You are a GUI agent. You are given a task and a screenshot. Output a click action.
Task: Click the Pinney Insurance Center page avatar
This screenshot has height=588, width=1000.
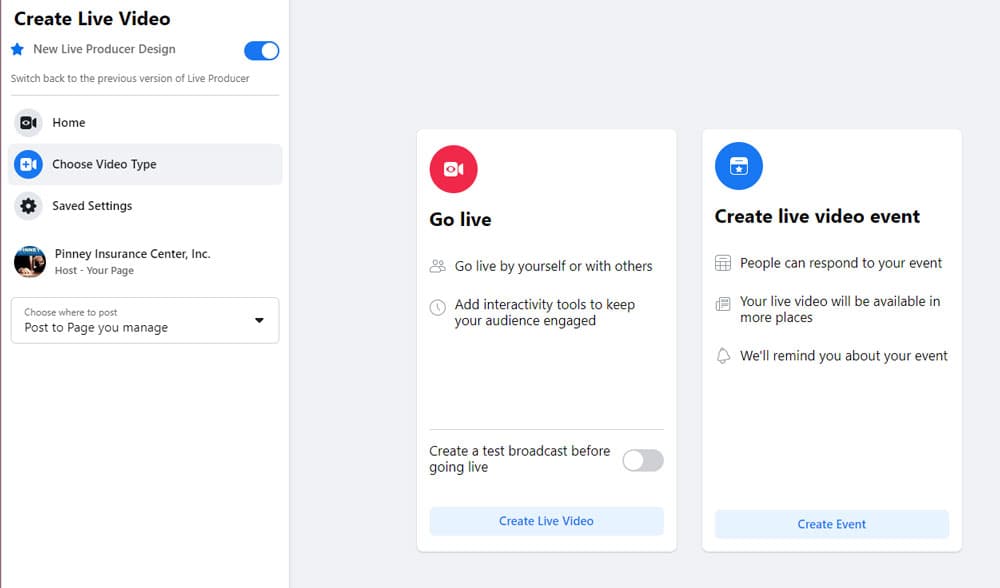point(30,261)
